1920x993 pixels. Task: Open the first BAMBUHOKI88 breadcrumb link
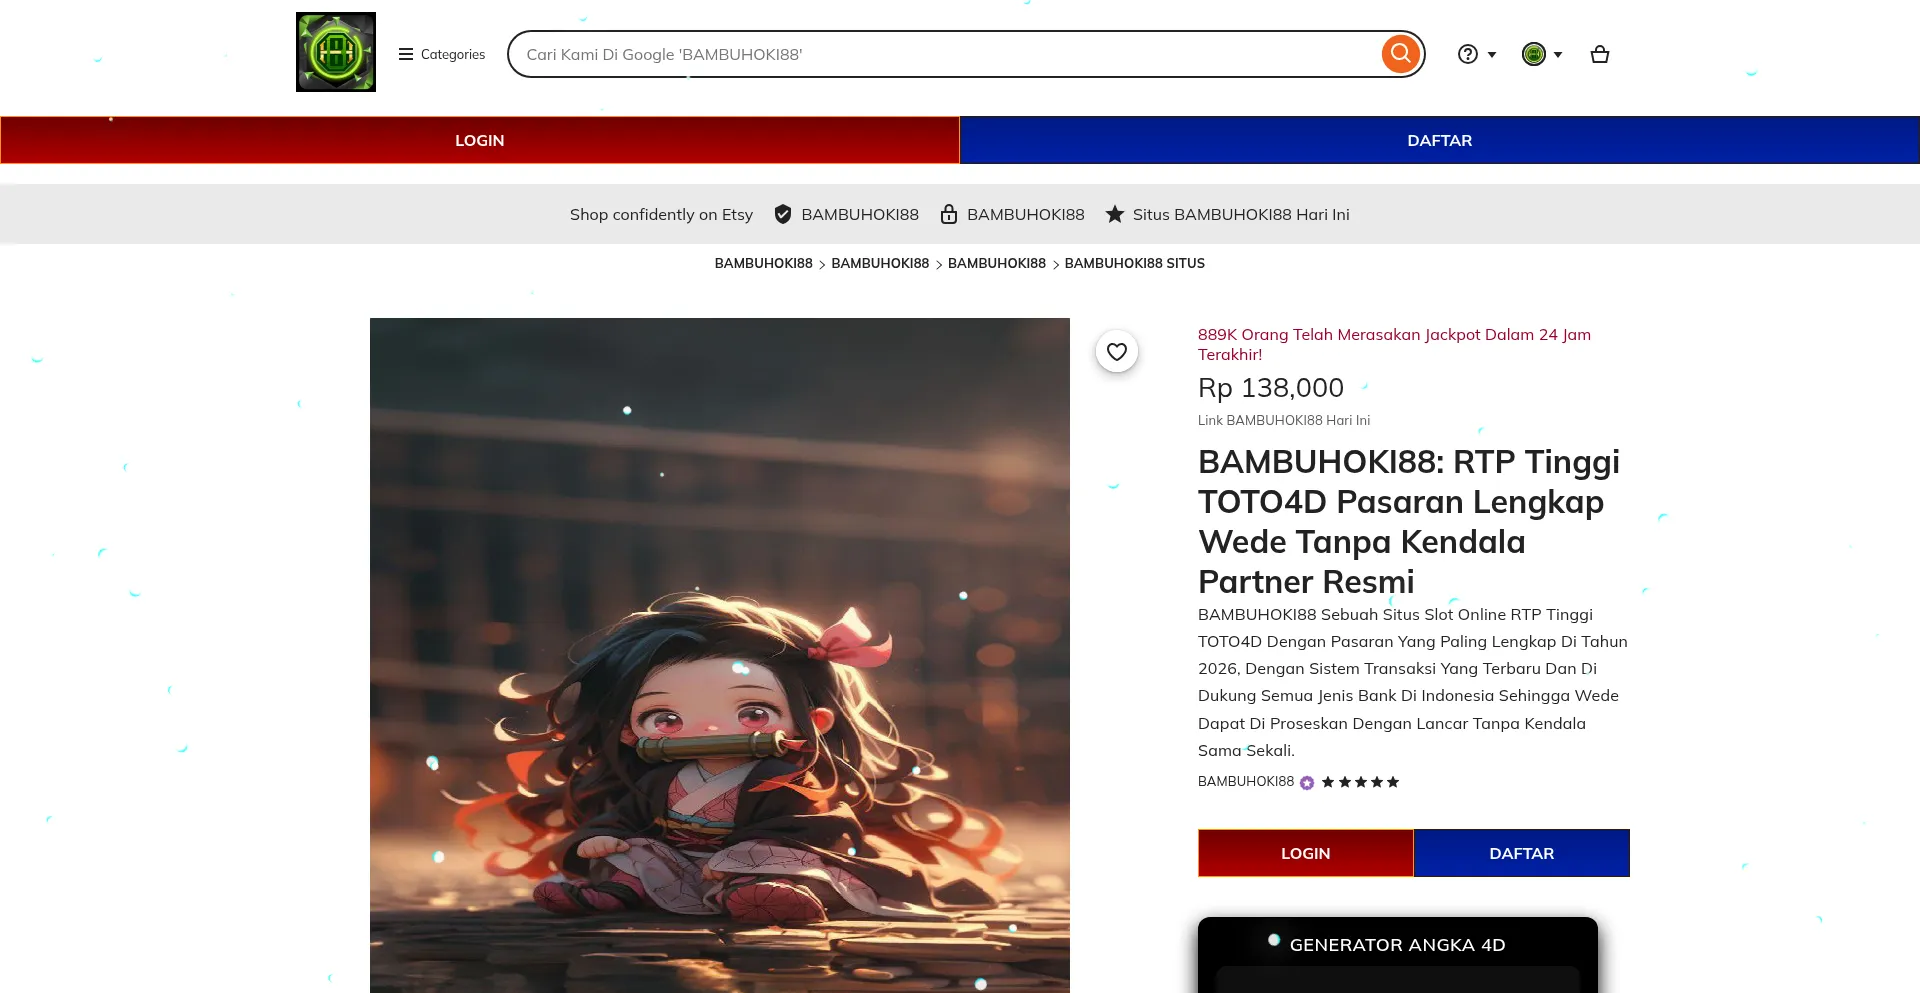pos(763,263)
